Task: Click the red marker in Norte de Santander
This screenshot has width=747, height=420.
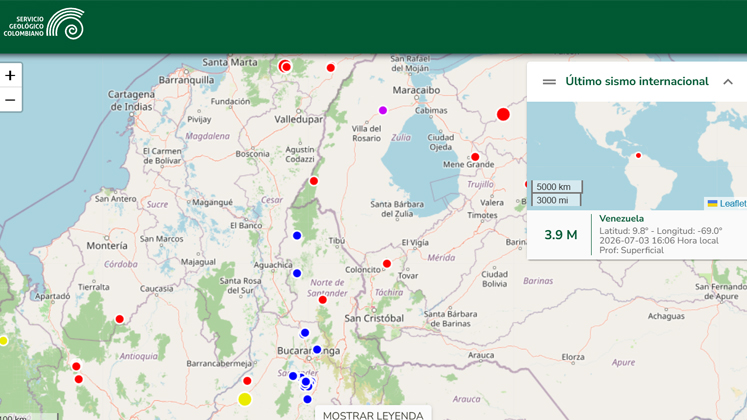Action: (x=323, y=300)
